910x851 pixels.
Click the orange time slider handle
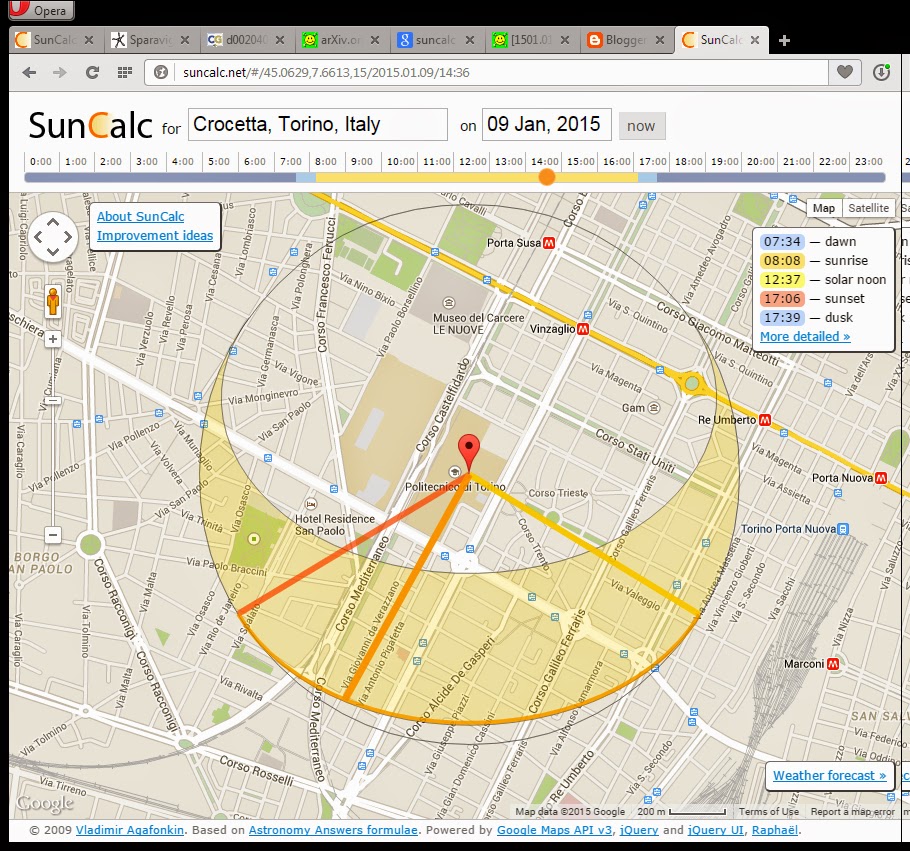[x=546, y=177]
